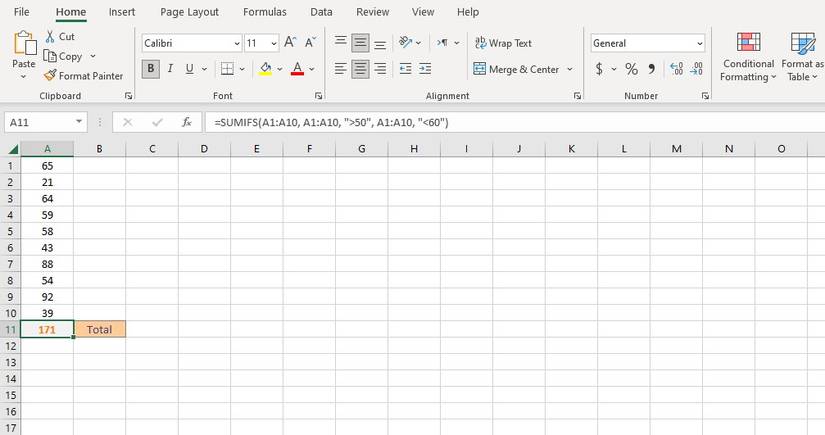825x435 pixels.
Task: Open the Help tab
Action: (468, 12)
